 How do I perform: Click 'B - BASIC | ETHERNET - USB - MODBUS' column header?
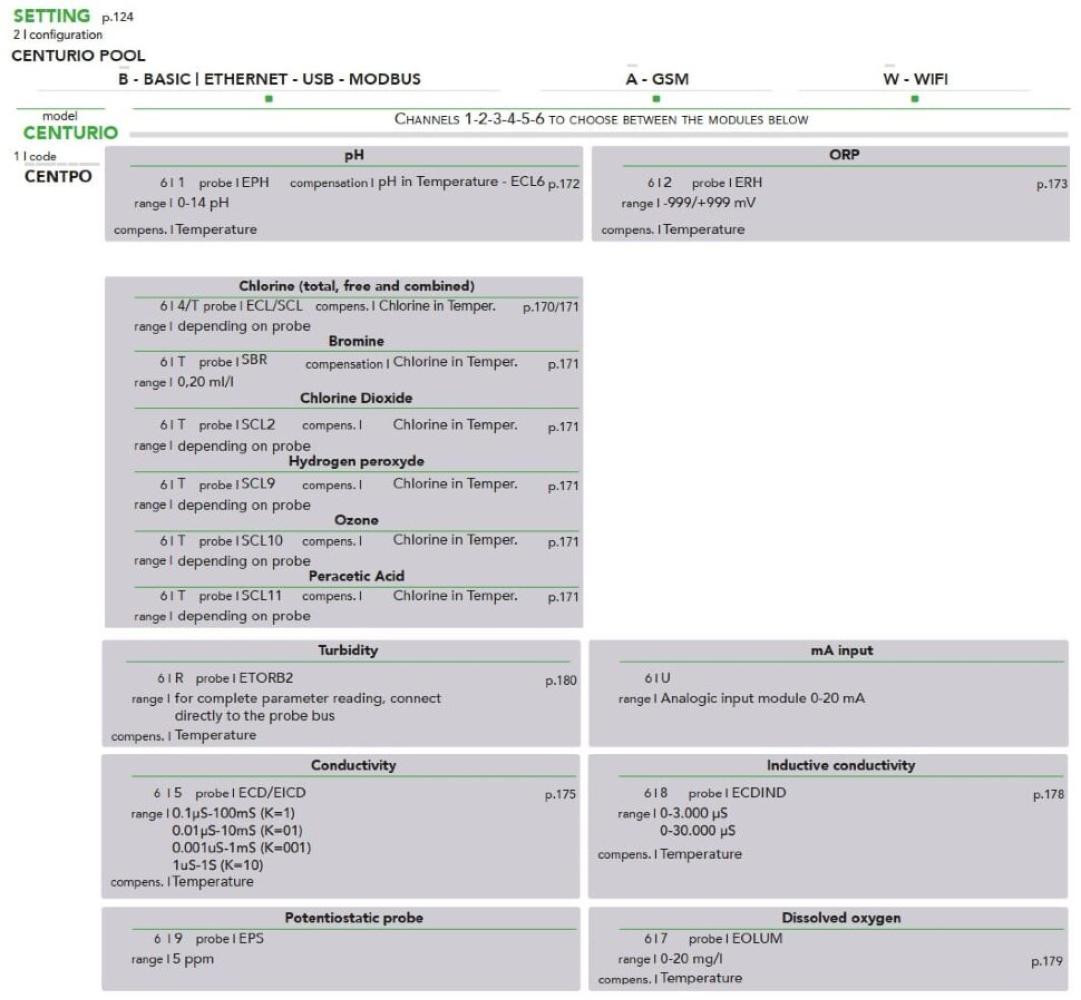click(270, 79)
